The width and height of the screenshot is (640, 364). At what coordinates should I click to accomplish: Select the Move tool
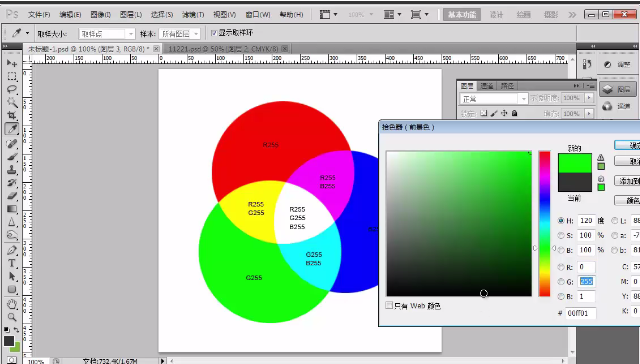tap(12, 63)
